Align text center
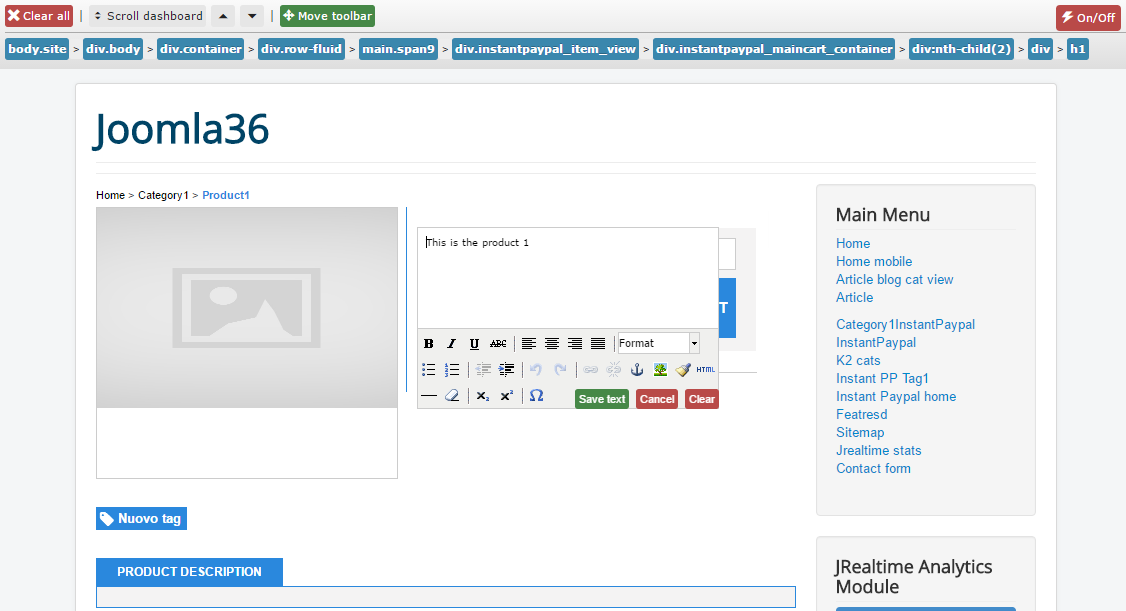The height and width of the screenshot is (611, 1126). point(552,344)
